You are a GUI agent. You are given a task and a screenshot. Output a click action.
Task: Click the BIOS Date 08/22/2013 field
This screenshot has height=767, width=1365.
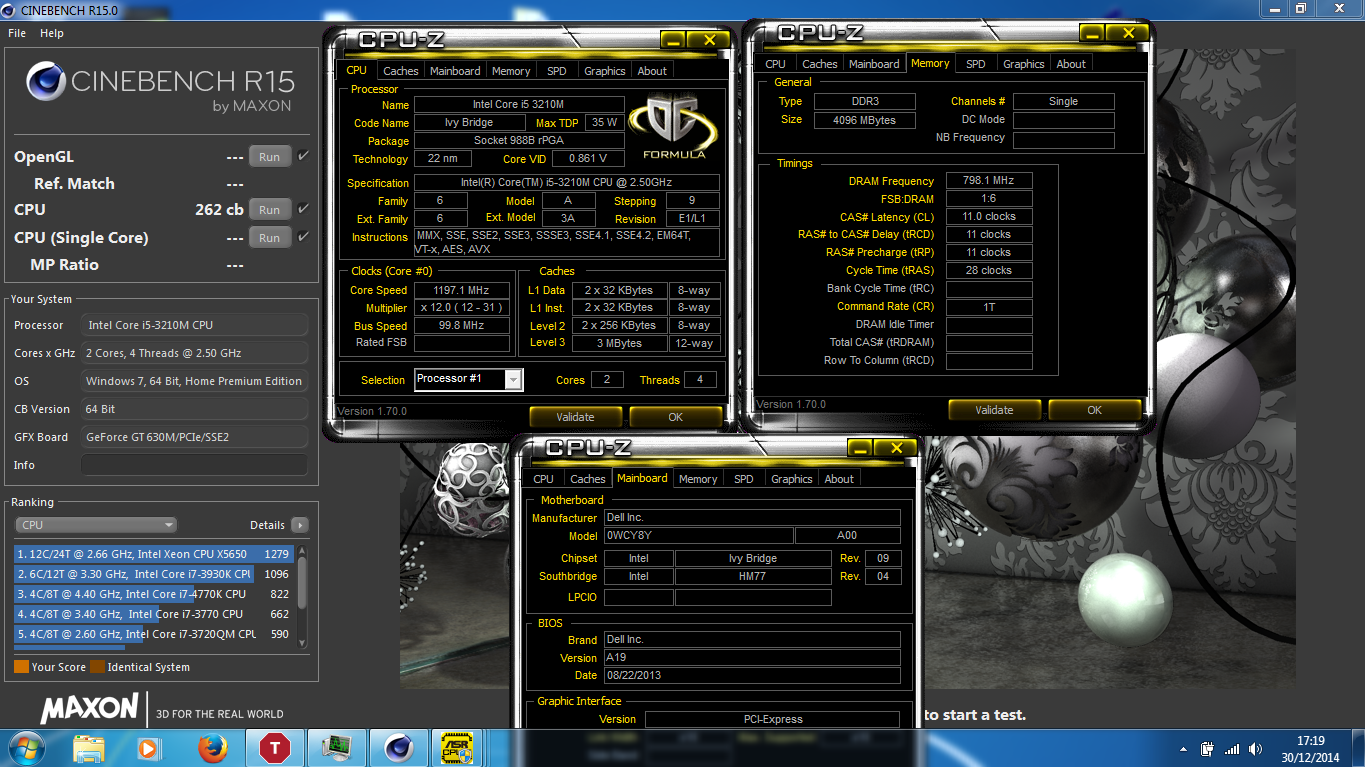click(x=752, y=675)
